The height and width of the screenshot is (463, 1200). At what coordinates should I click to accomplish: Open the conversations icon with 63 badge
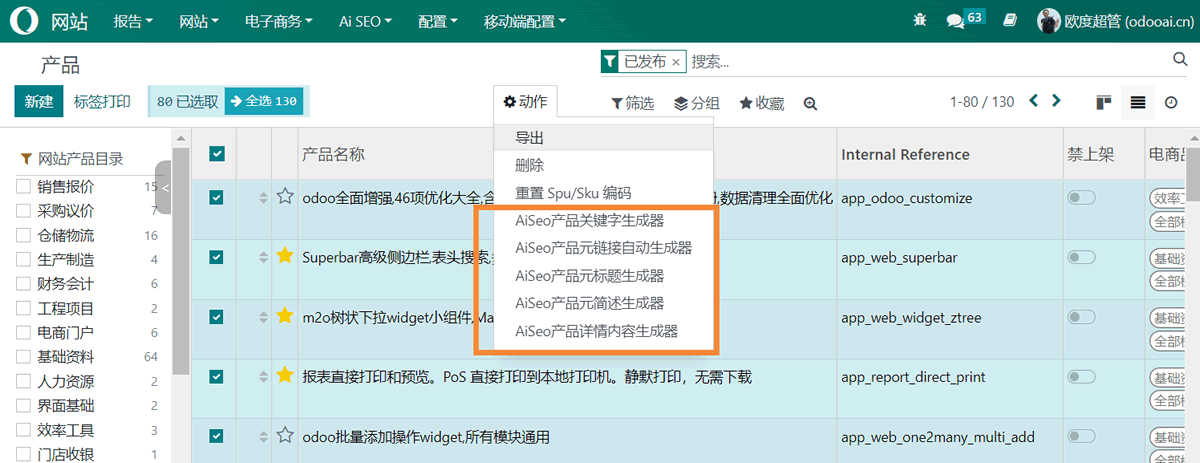click(964, 19)
